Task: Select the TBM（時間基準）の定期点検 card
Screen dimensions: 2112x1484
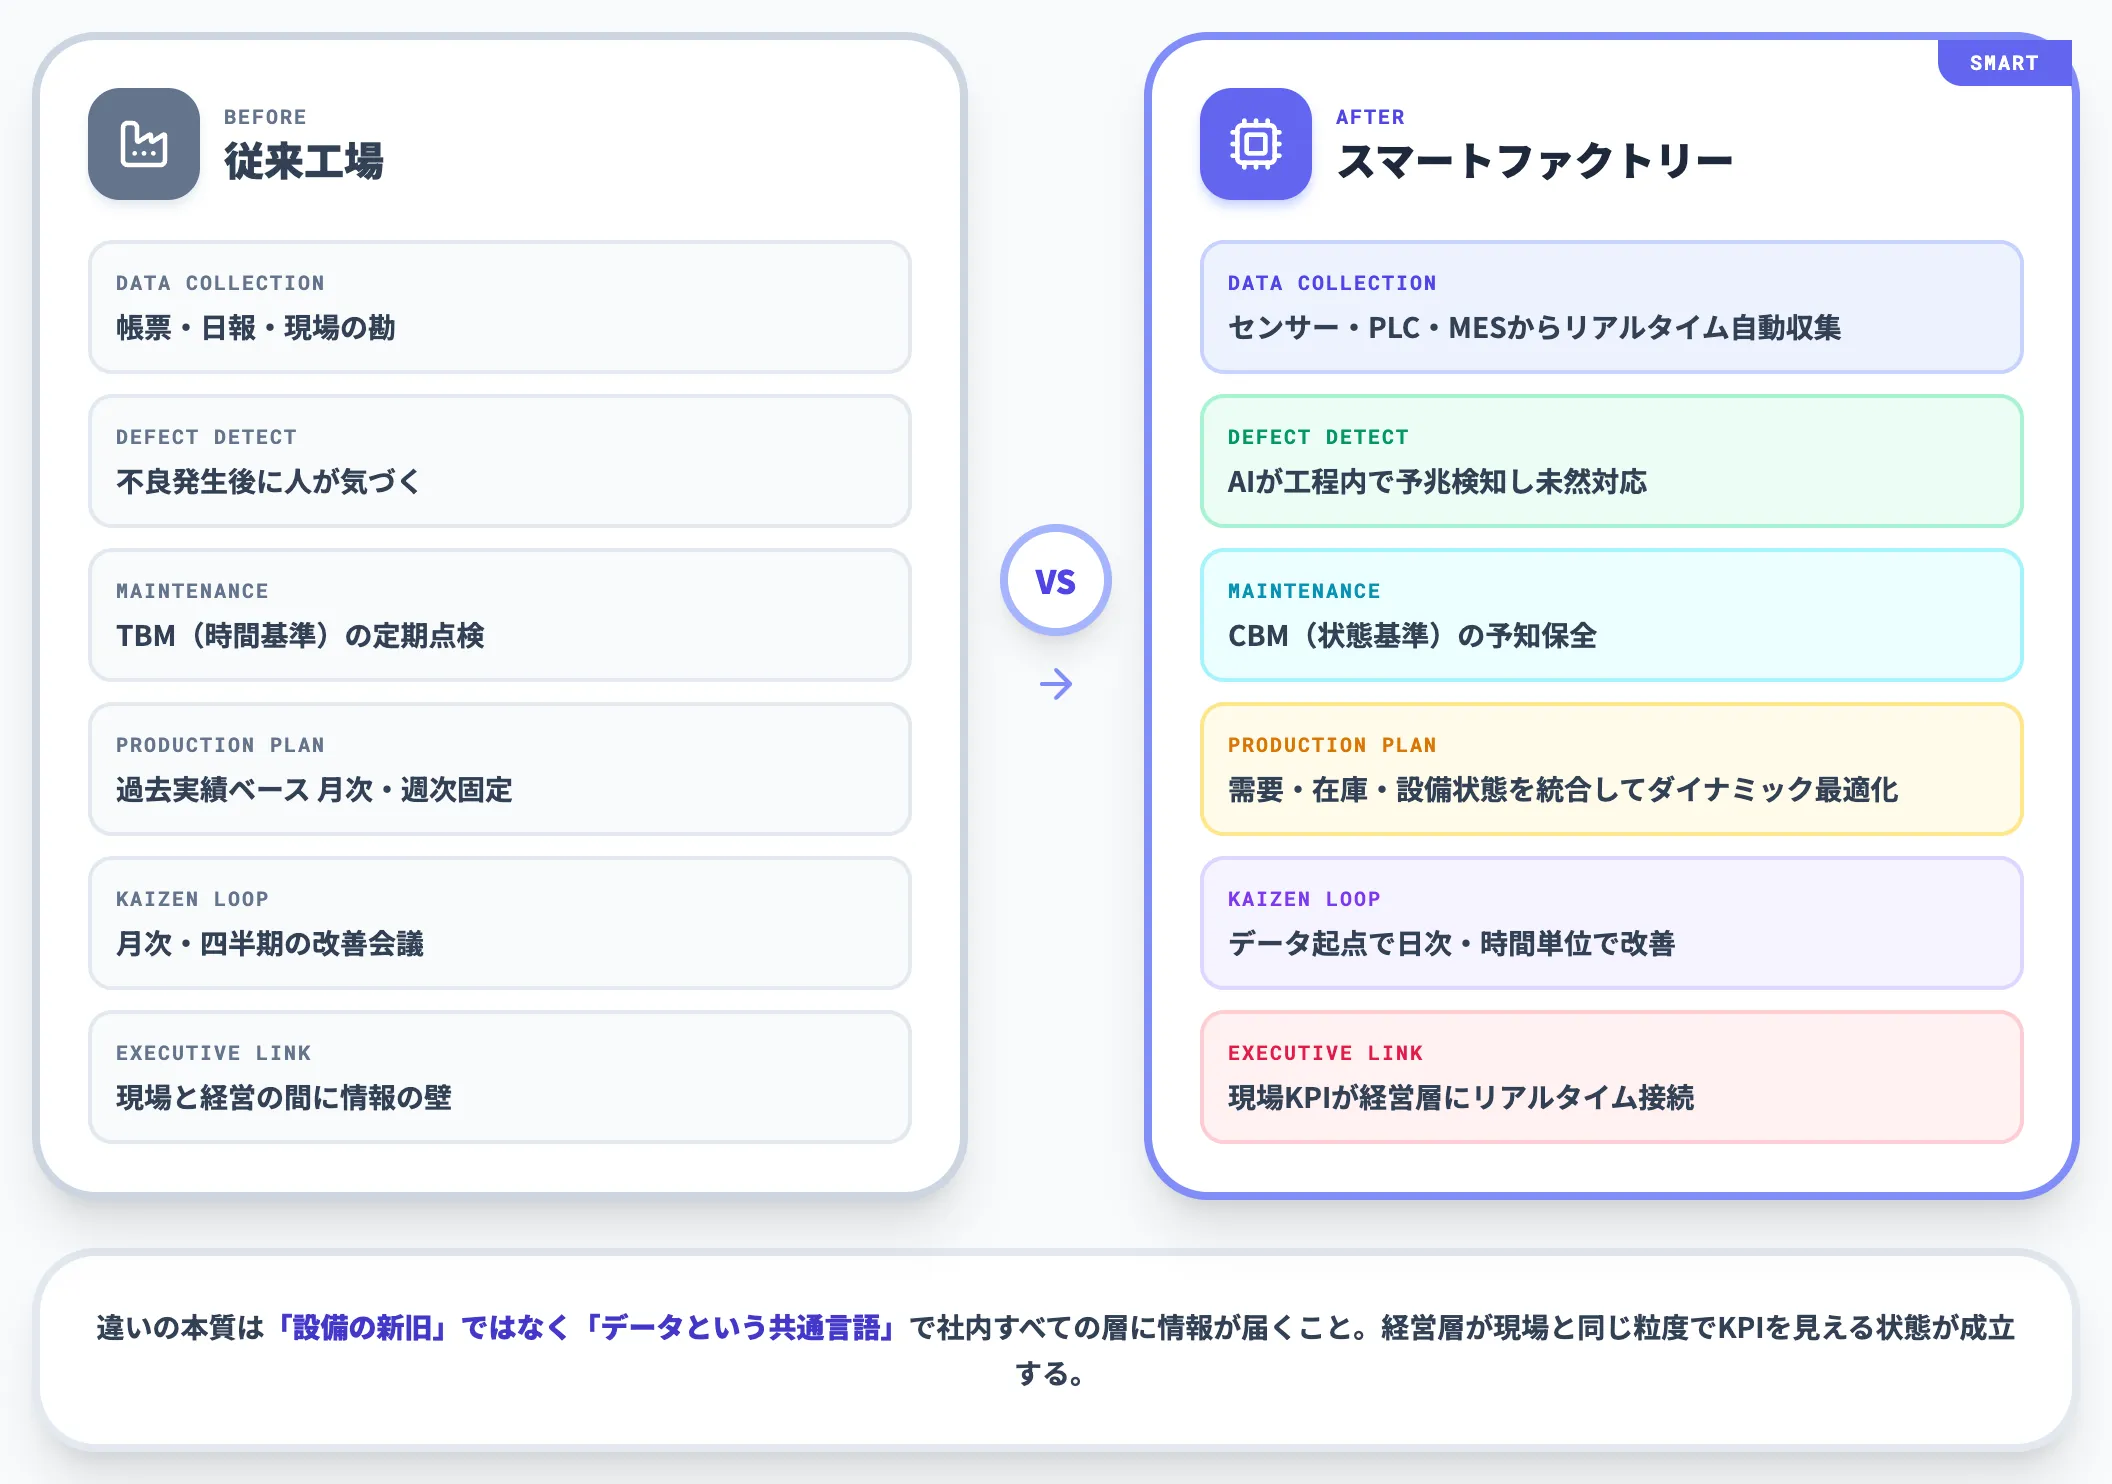Action: point(500,615)
